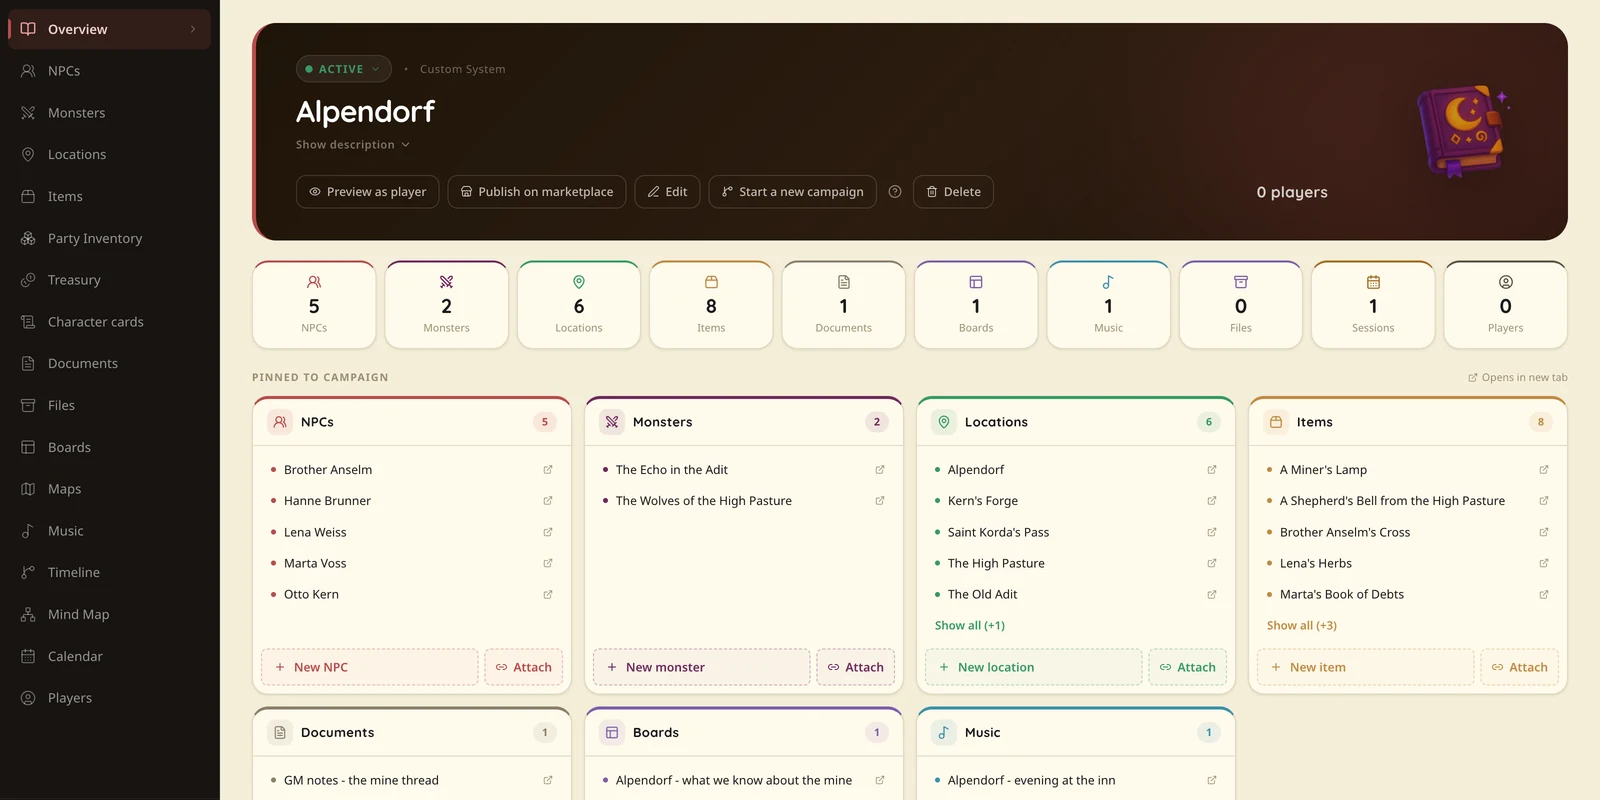The height and width of the screenshot is (800, 1600).
Task: Open the Marta Voss NPC entry
Action: pyautogui.click(x=412, y=563)
